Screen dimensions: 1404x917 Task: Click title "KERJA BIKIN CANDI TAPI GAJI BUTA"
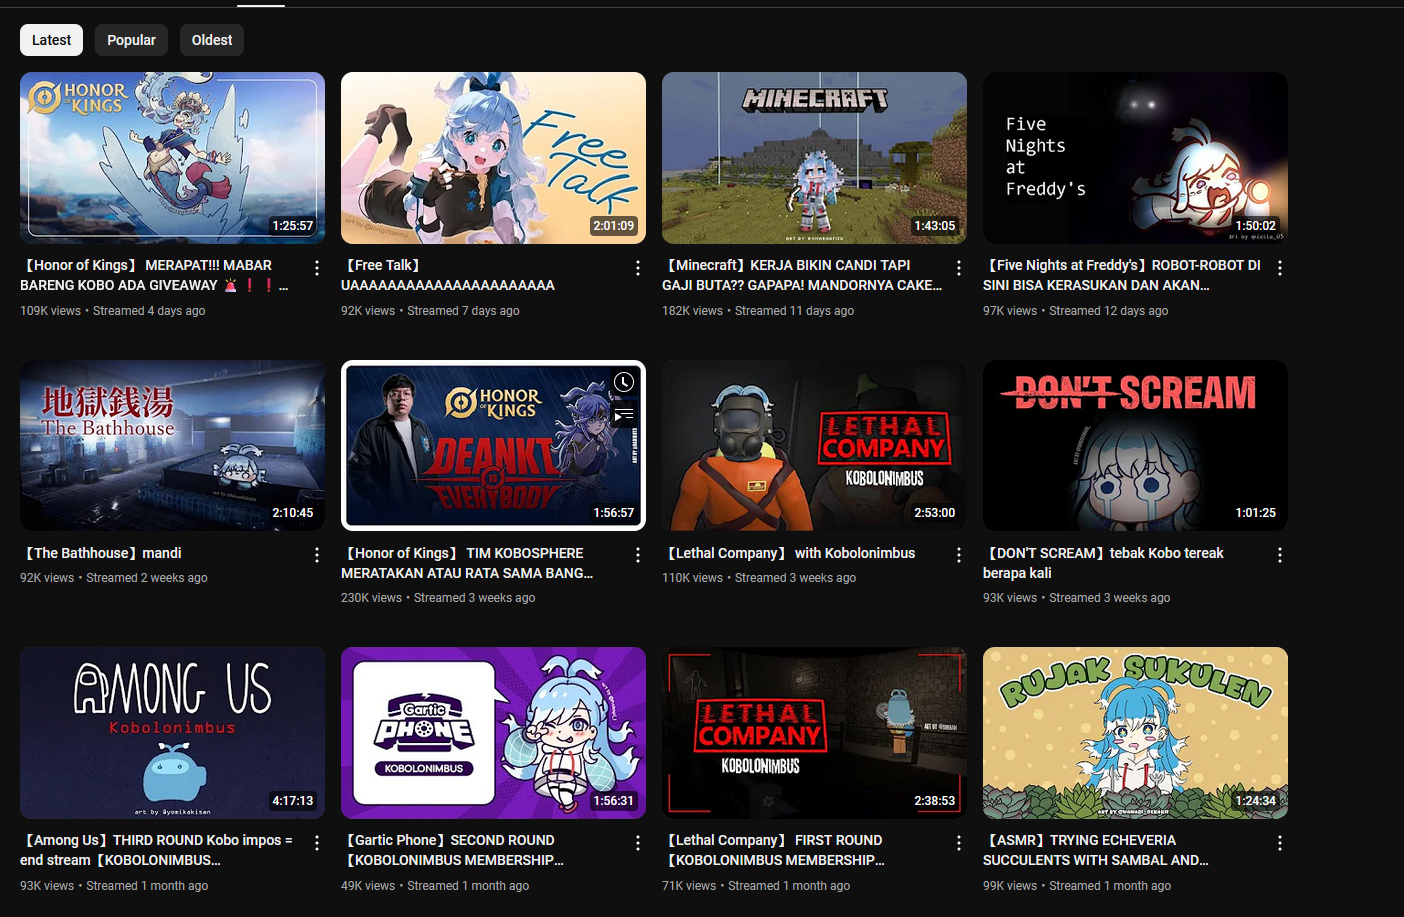802,275
